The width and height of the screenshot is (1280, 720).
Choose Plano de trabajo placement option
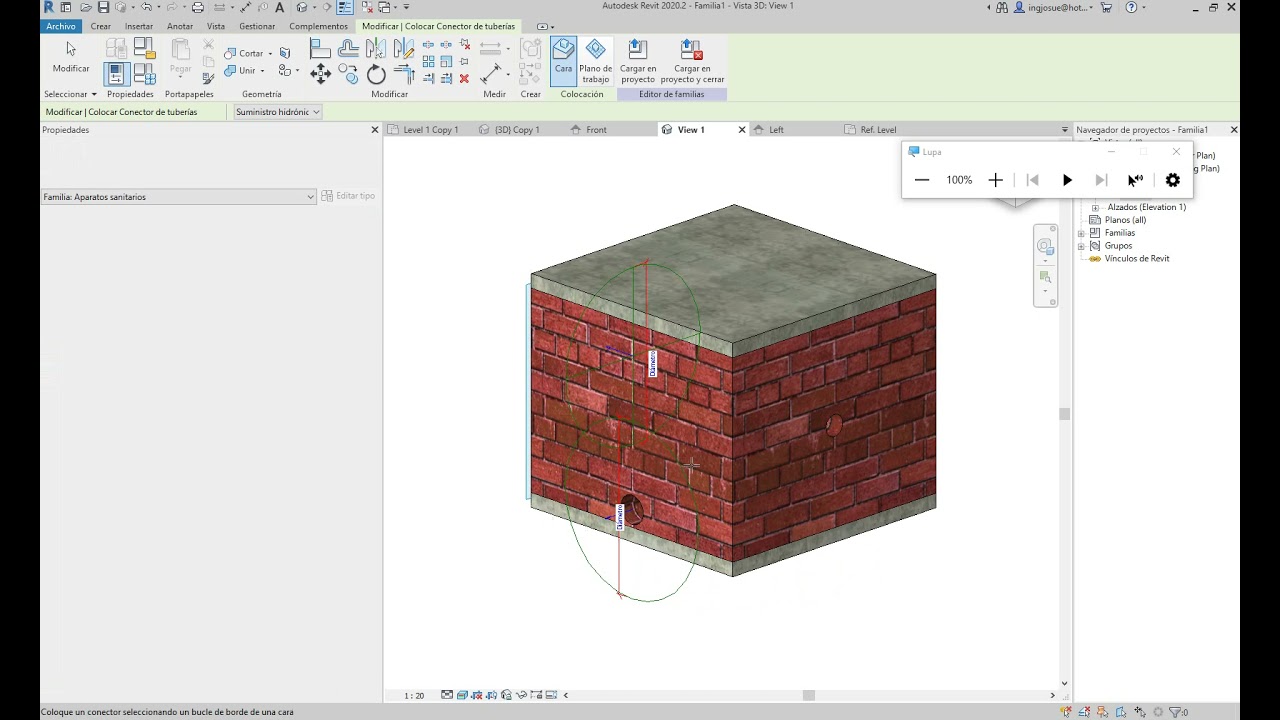[595, 60]
